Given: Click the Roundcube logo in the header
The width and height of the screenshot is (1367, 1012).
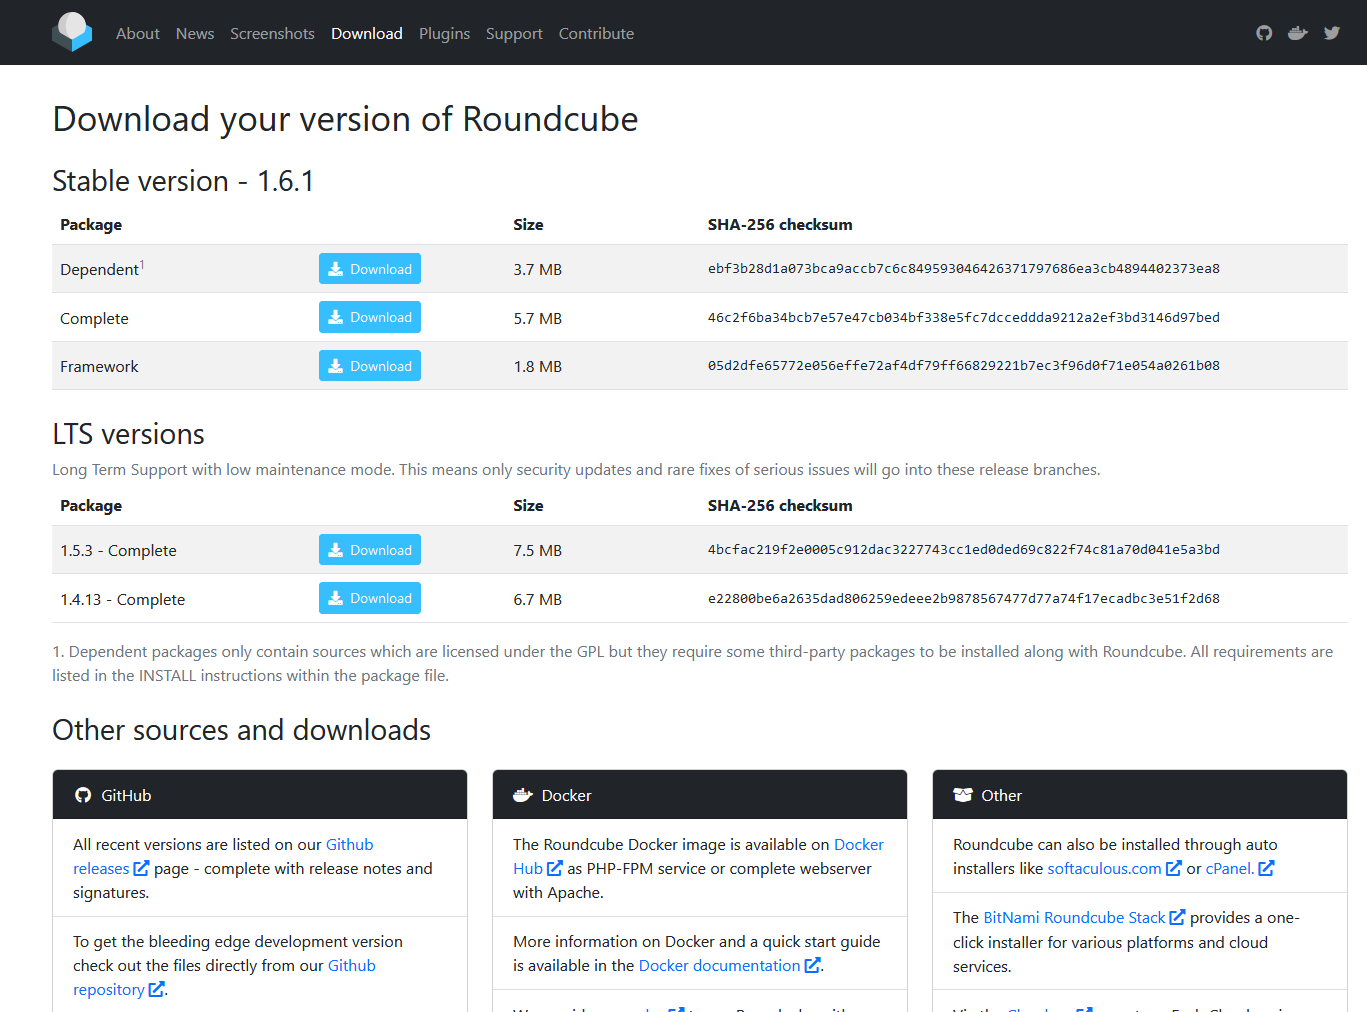Looking at the screenshot, I should click(72, 32).
